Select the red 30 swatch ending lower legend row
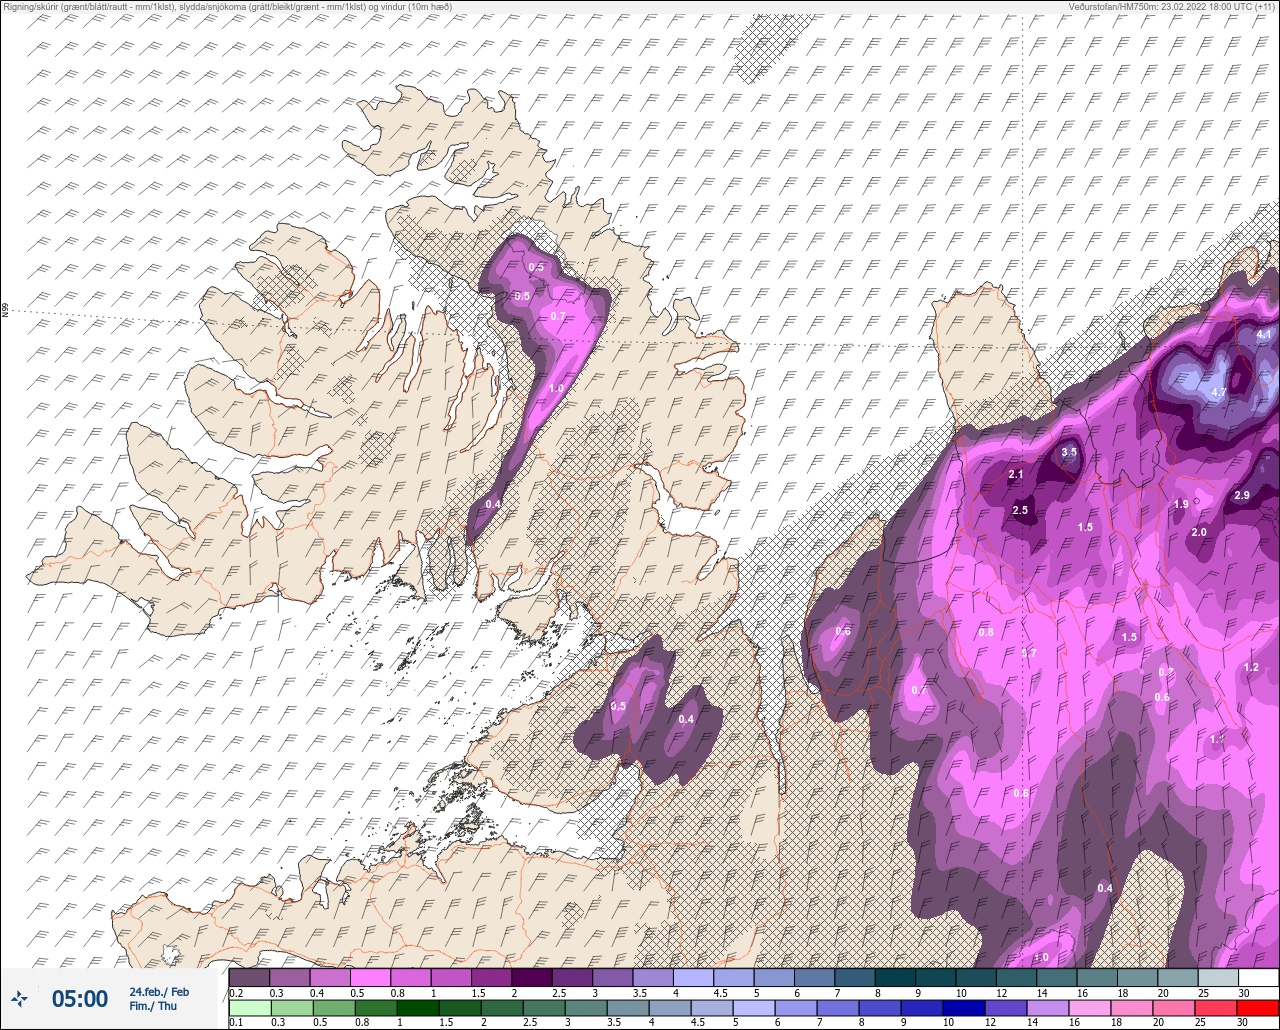 coord(1258,1008)
